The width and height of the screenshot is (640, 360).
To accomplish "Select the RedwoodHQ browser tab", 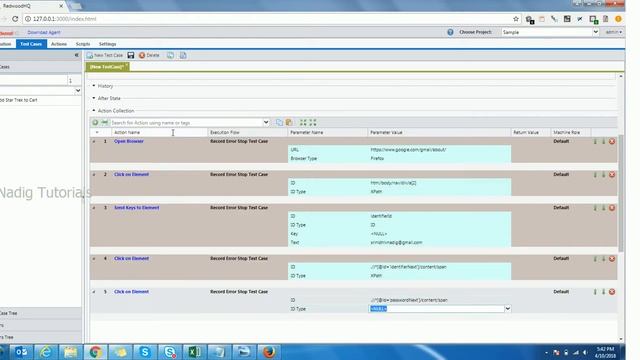I will 32,6.
